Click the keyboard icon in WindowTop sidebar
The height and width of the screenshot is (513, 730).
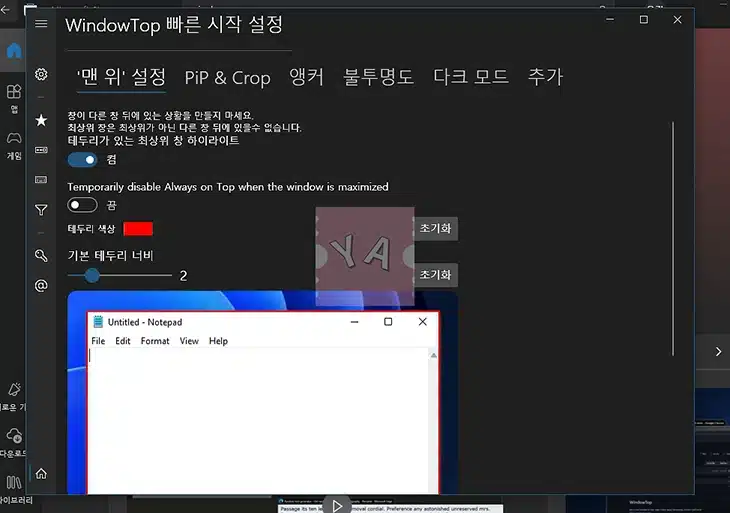click(41, 180)
